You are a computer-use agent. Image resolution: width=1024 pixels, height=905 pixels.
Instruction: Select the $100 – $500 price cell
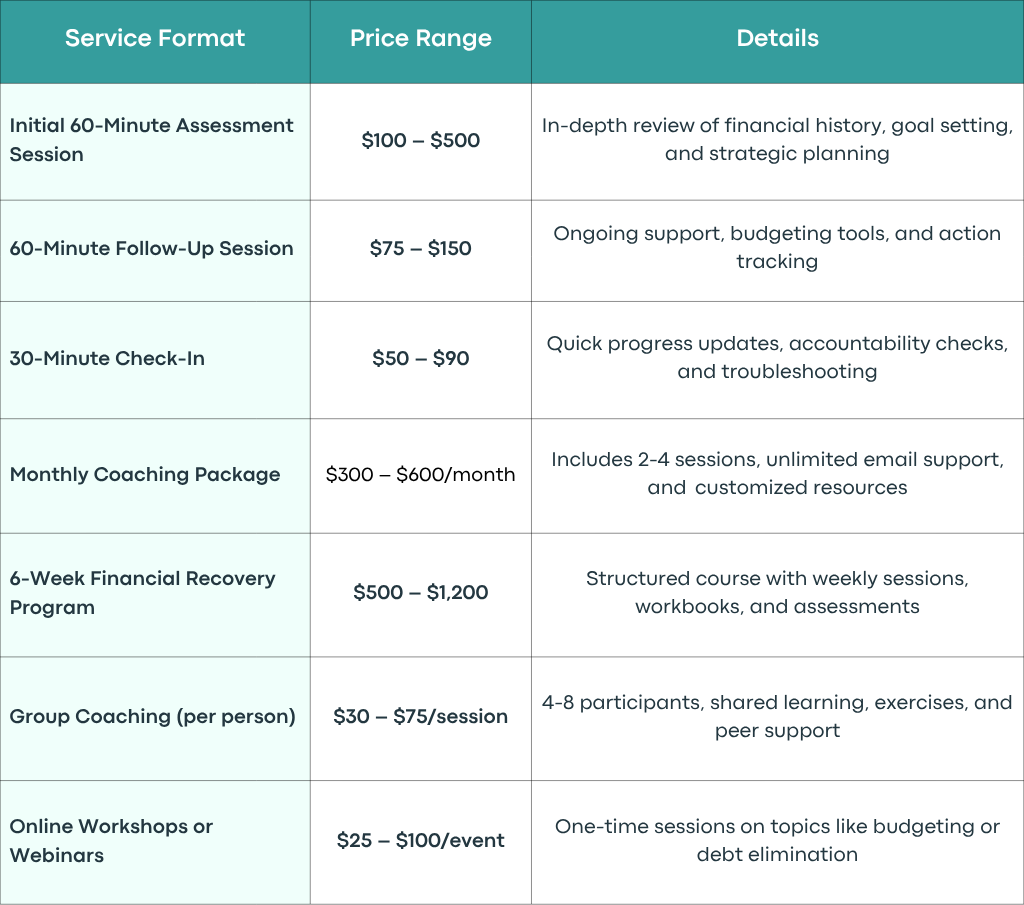point(421,140)
